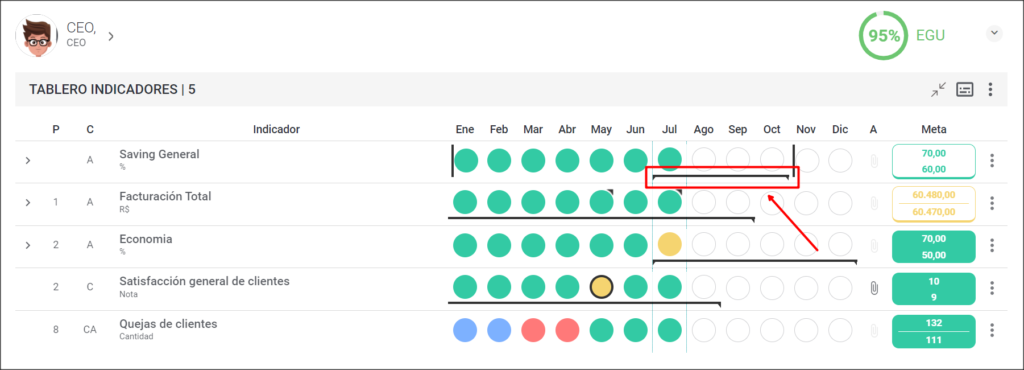The image size is (1024, 370).
Task: Expand the Economia row
Action: 27,245
